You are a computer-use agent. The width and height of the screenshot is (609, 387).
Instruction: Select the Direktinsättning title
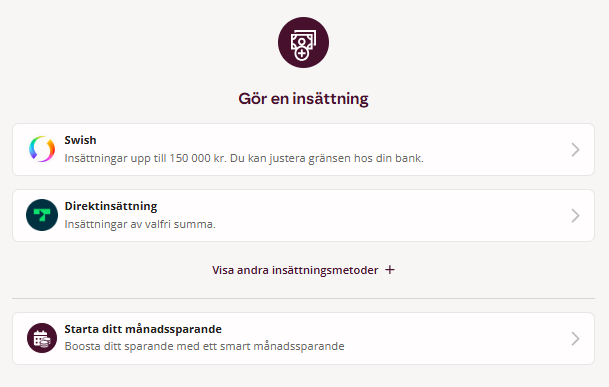[111, 206]
